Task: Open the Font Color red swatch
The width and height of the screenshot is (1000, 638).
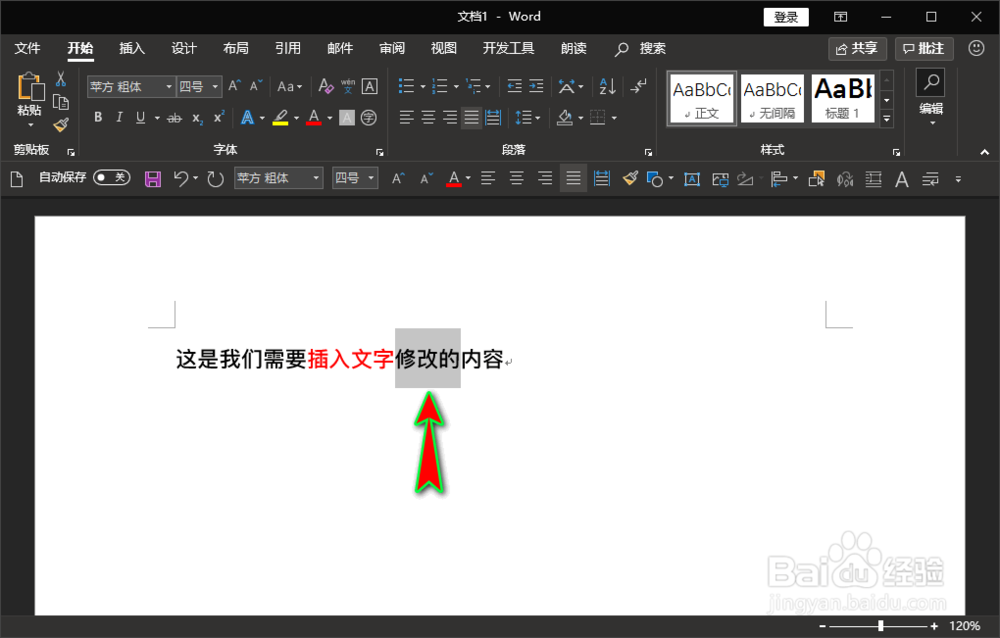Action: click(314, 118)
